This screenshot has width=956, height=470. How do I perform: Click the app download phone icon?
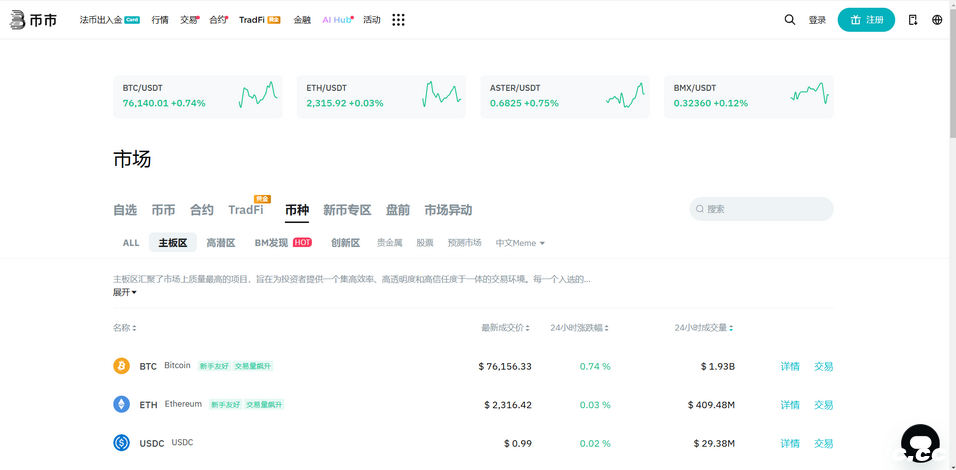point(913,20)
